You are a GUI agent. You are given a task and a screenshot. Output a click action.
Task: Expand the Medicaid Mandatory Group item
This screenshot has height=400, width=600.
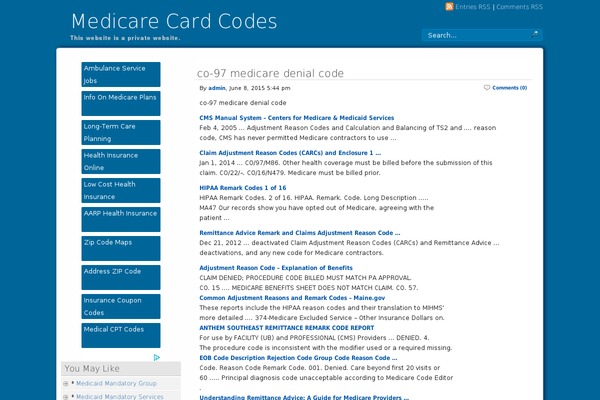(x=65, y=384)
